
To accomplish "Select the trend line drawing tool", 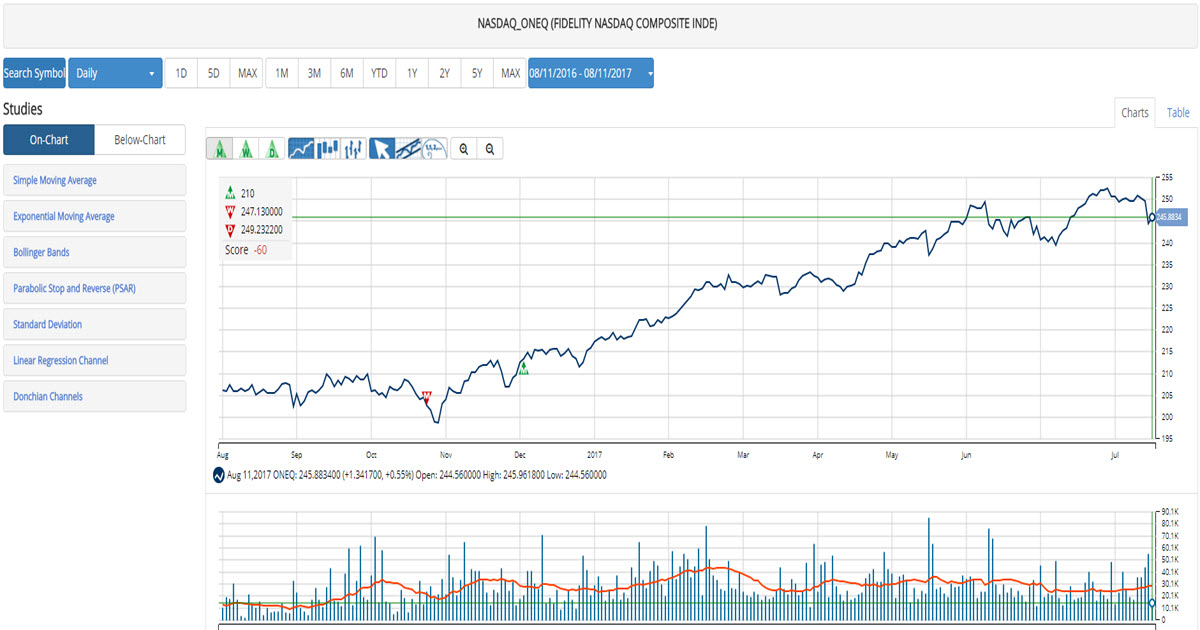I will click(408, 149).
